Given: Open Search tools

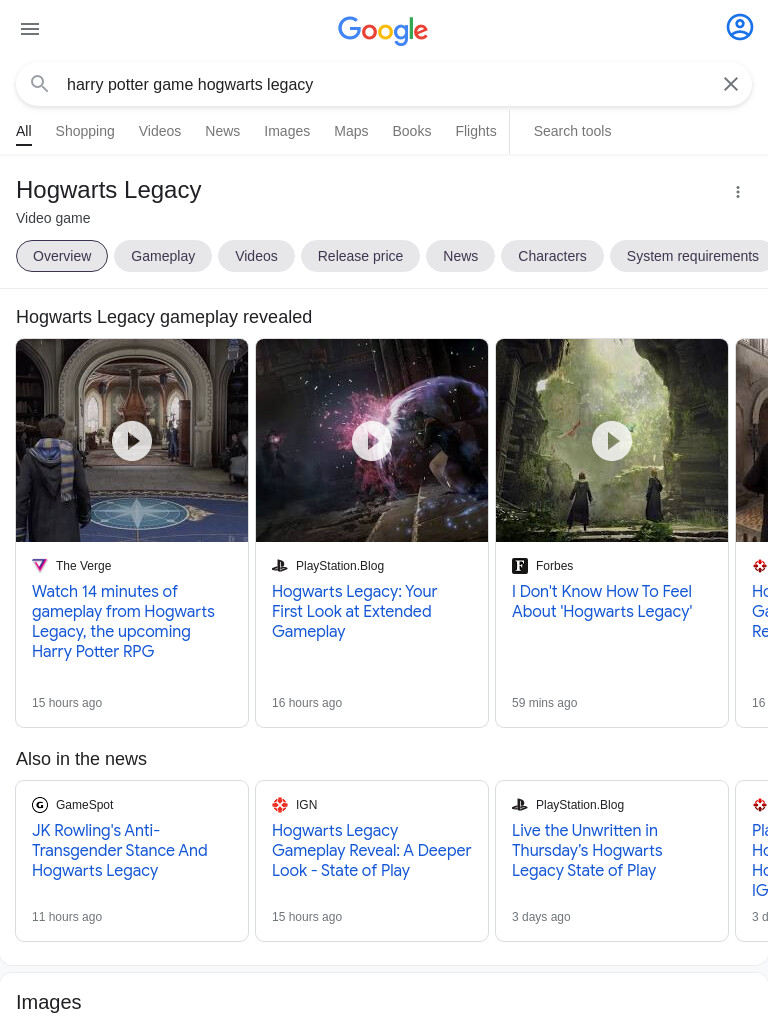Looking at the screenshot, I should click(x=572, y=131).
